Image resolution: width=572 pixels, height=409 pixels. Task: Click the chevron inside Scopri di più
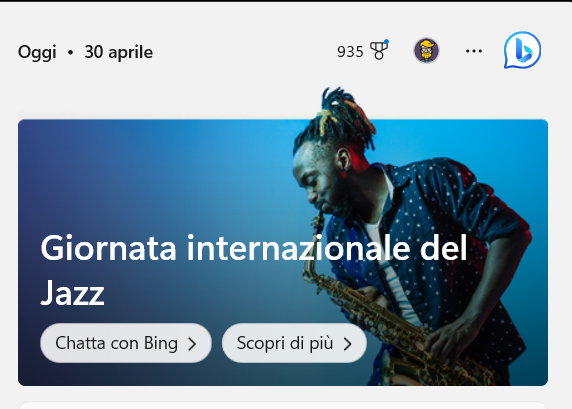click(347, 344)
